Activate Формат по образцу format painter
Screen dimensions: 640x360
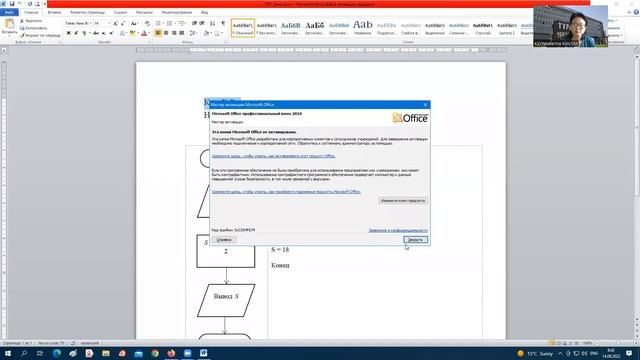[x=40, y=36]
